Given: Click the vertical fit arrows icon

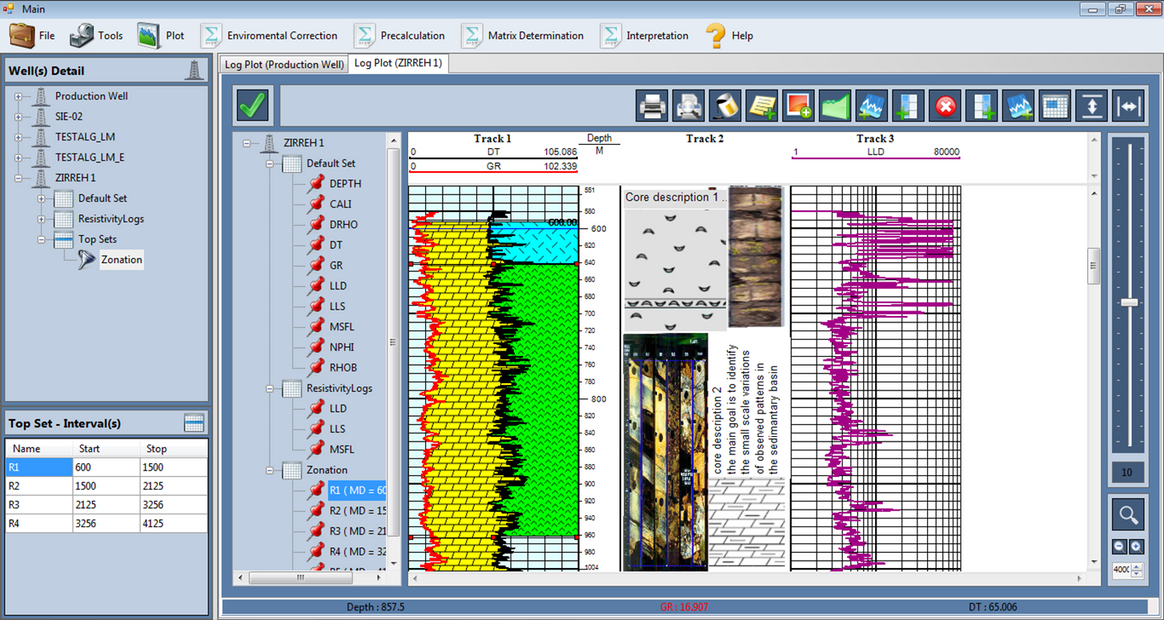Looking at the screenshot, I should coord(1091,105).
